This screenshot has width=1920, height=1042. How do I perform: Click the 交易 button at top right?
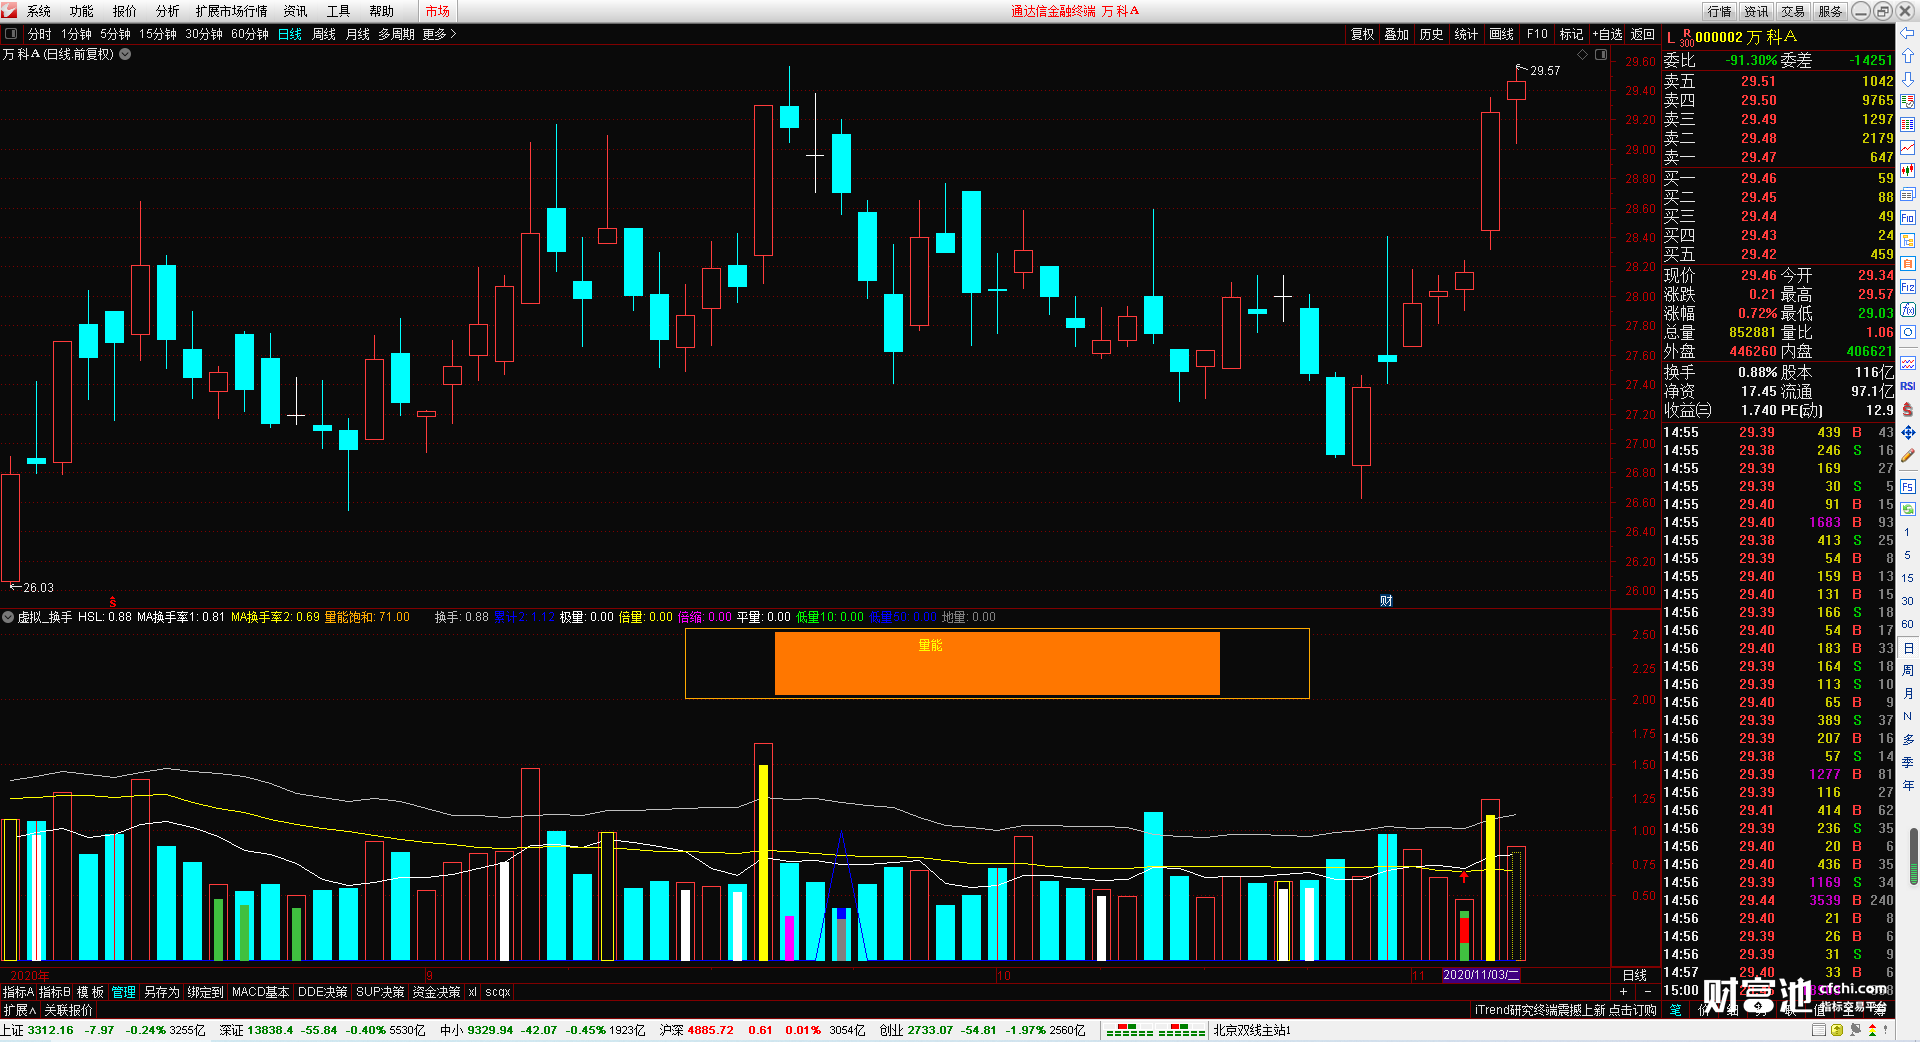(x=1793, y=11)
